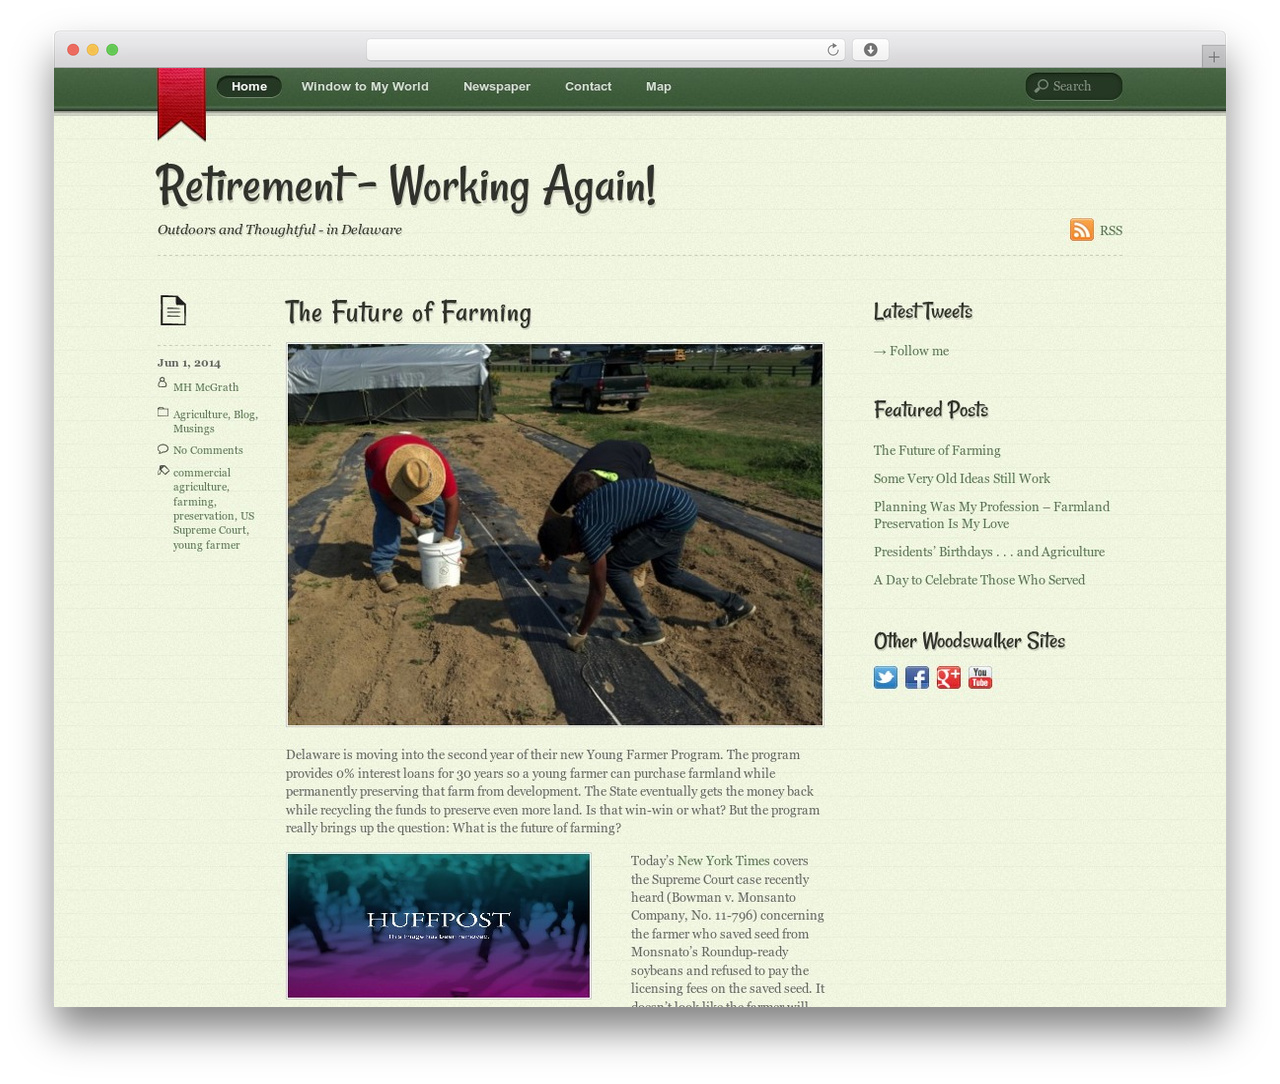
Task: Open the US Supreme Court tag
Action: 214,523
